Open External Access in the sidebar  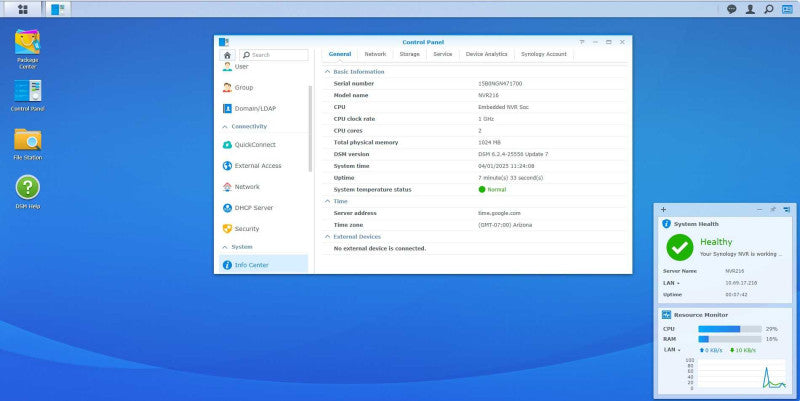click(264, 166)
